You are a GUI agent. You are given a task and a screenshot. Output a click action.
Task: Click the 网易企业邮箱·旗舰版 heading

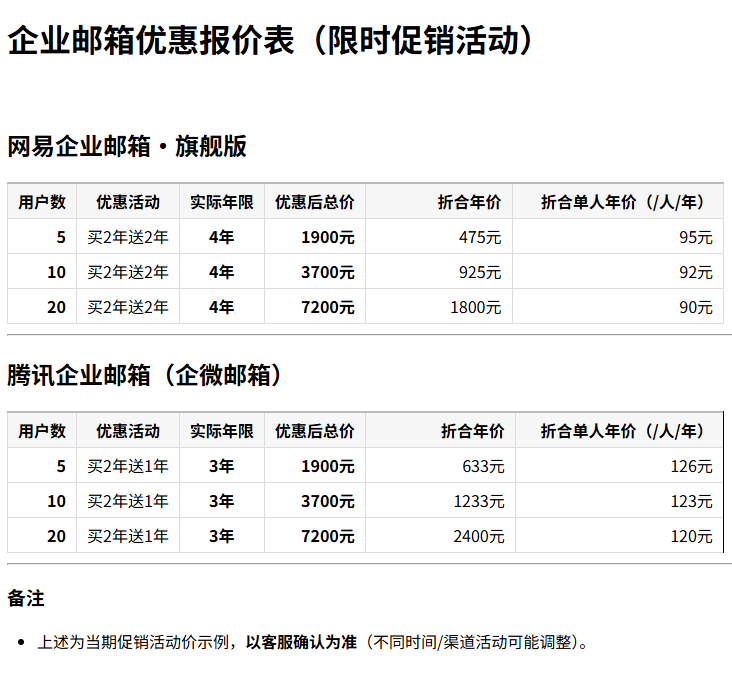tap(127, 147)
